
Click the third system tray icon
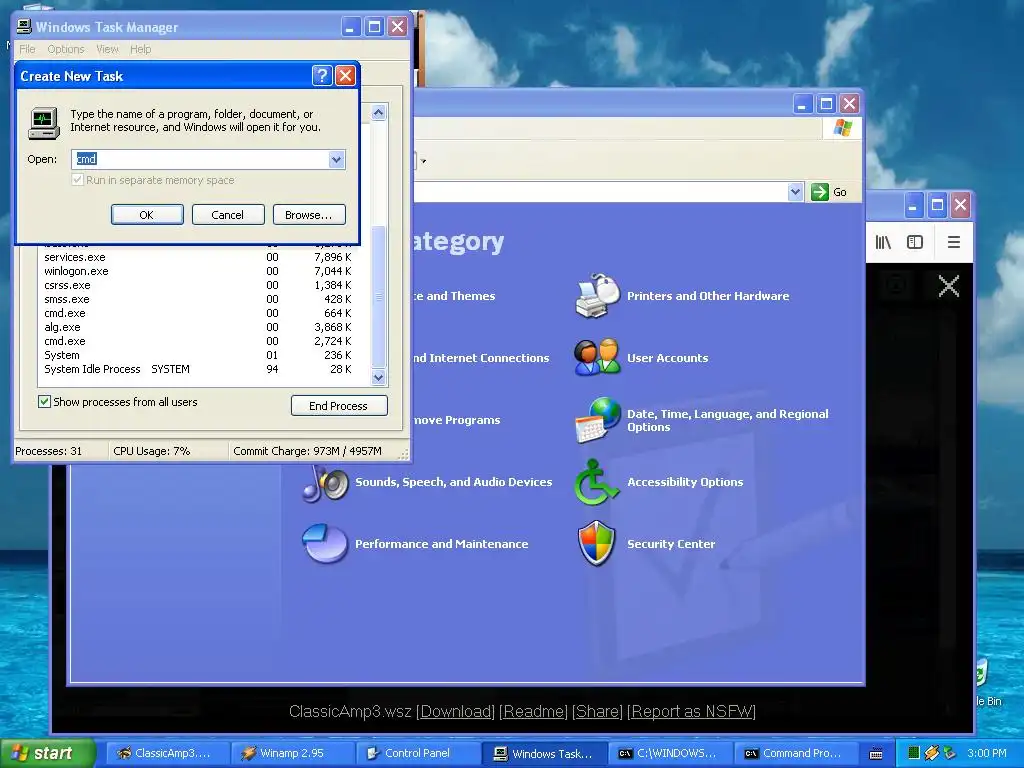point(949,753)
